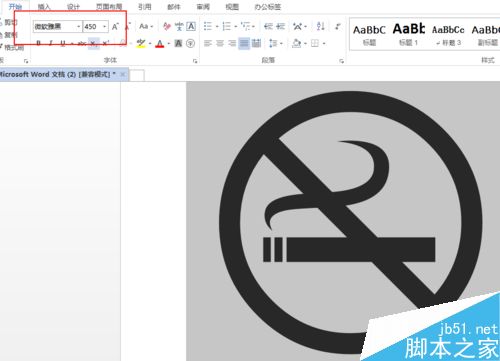Open the font size 450 dropdown arrow

tap(104, 26)
